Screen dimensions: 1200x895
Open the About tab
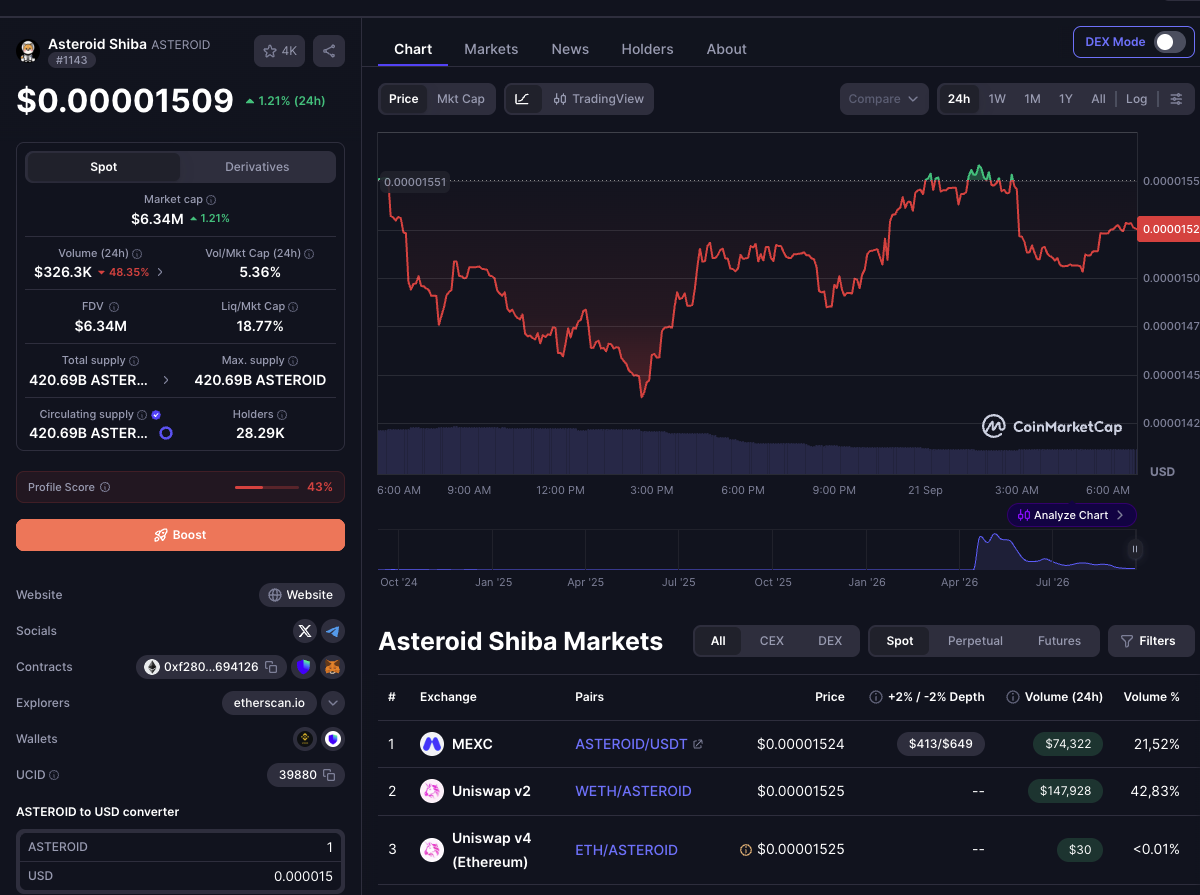click(726, 49)
